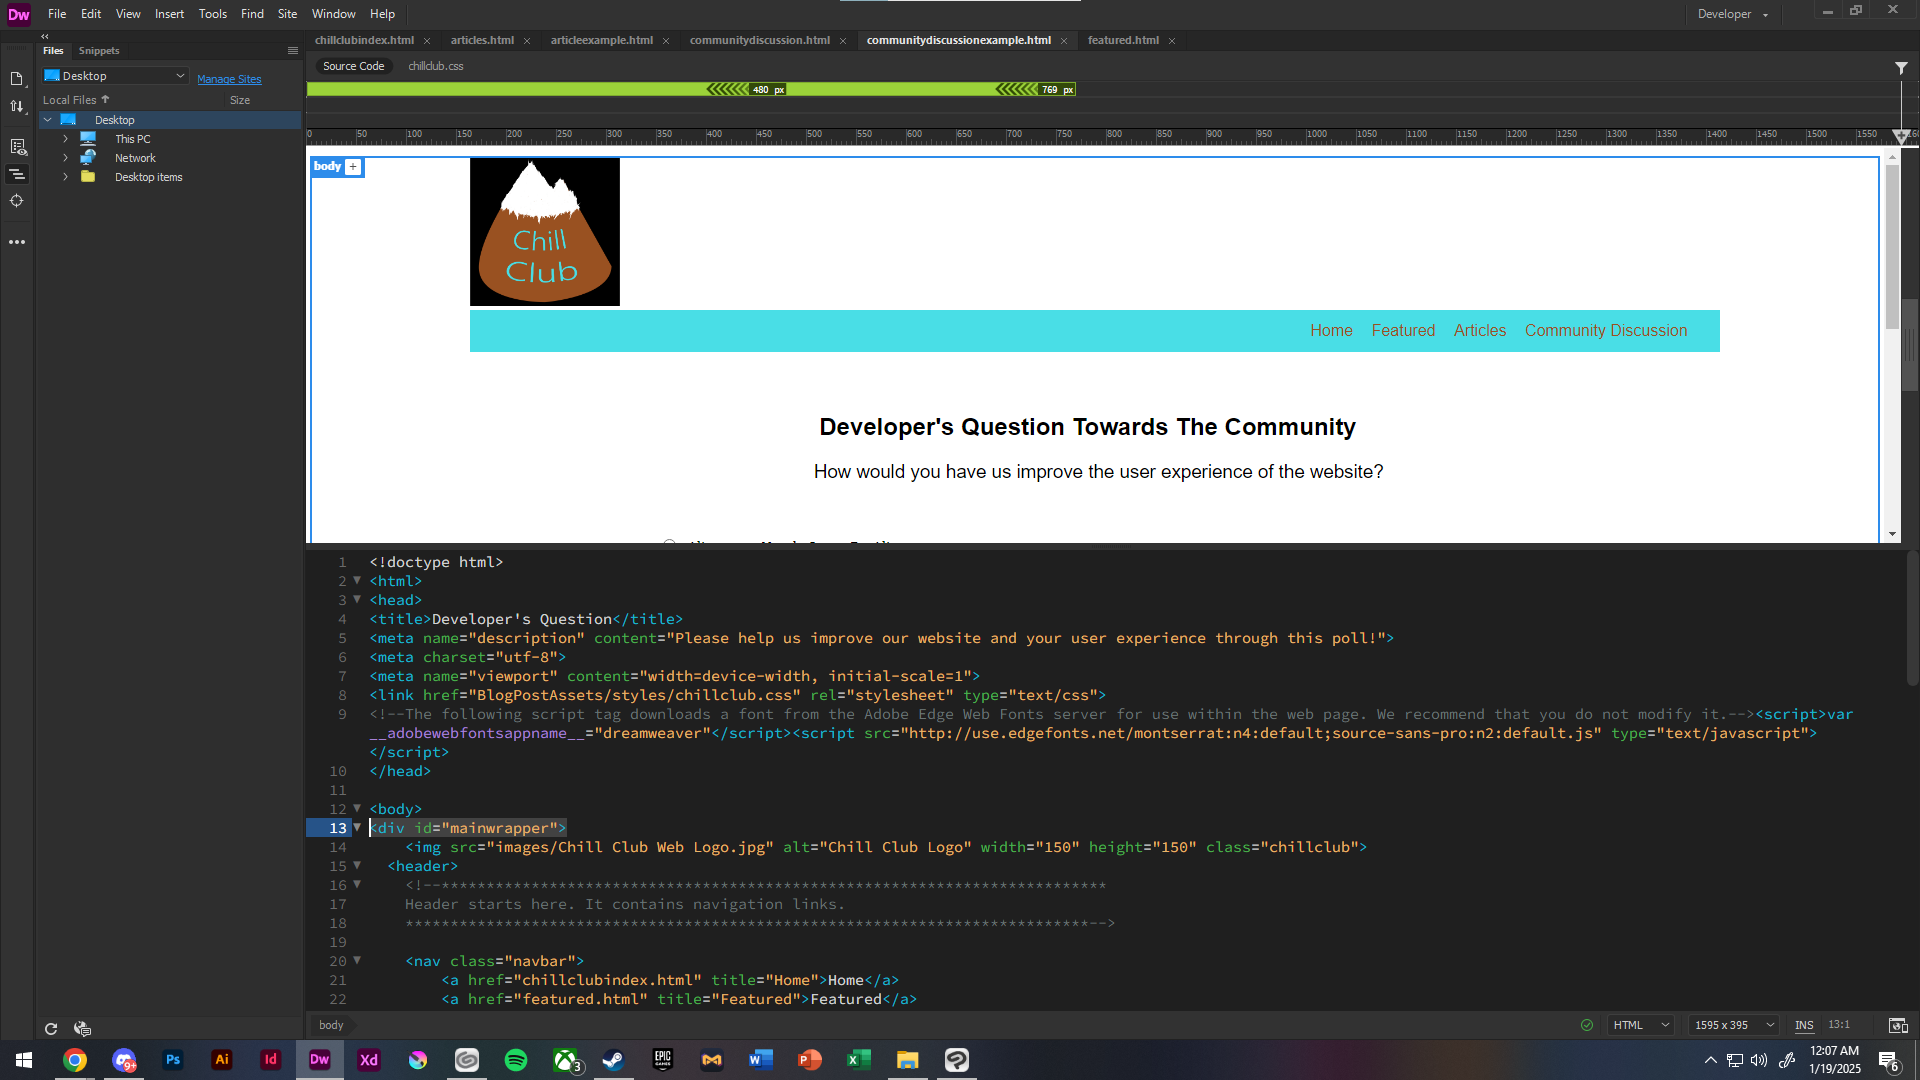Switch to articles.html document tab
The image size is (1920, 1080).
pyautogui.click(x=482, y=41)
